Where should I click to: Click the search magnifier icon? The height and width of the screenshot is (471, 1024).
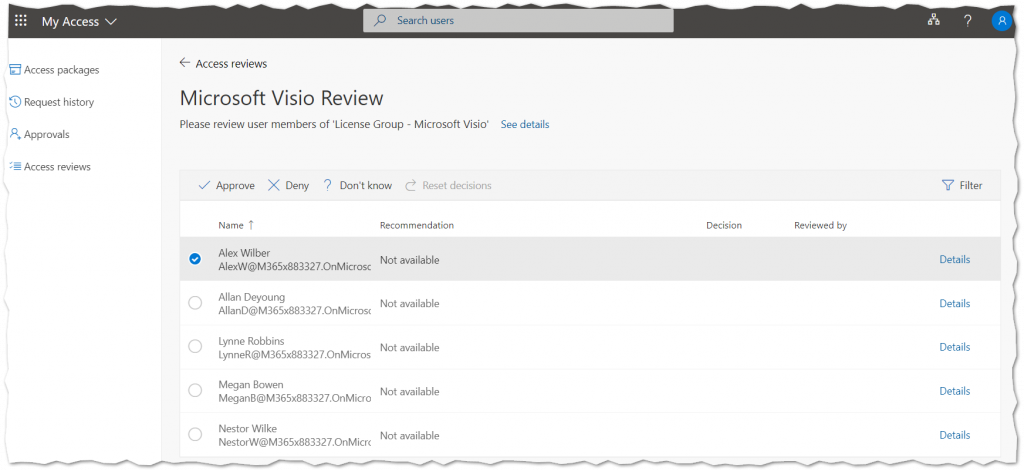pos(379,20)
